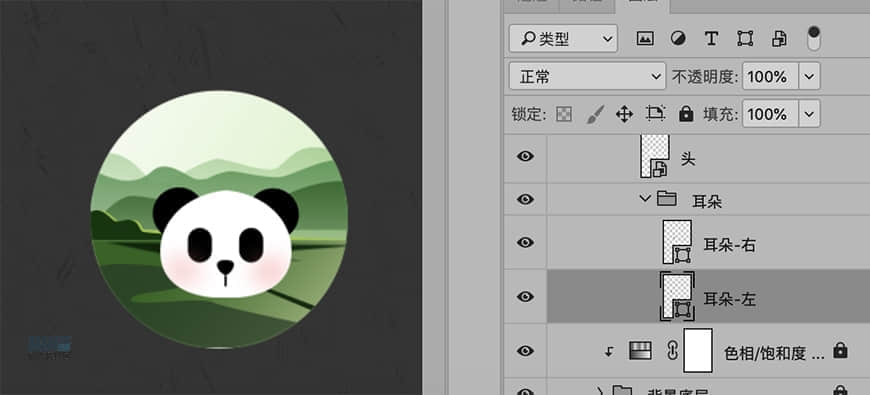Prevent artboard auto-nesting lock icon
The width and height of the screenshot is (870, 395).
(x=655, y=114)
